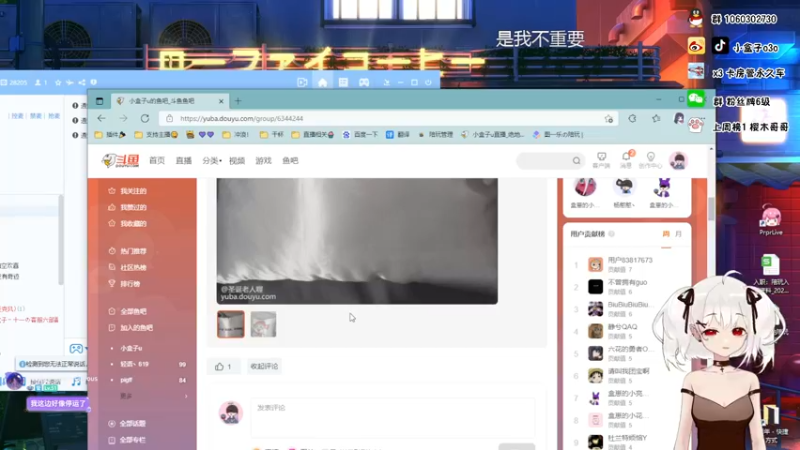Open 社区热榜 in left sidebar
800x450 pixels.
(x=128, y=267)
